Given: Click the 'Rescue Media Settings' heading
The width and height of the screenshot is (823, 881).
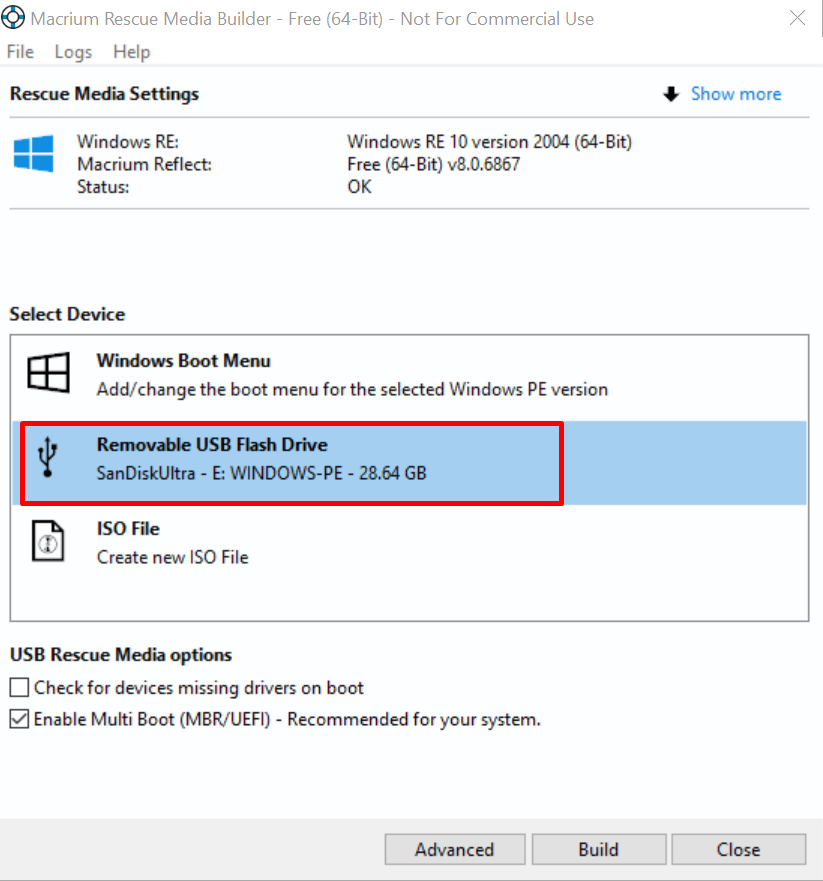Looking at the screenshot, I should click(104, 94).
